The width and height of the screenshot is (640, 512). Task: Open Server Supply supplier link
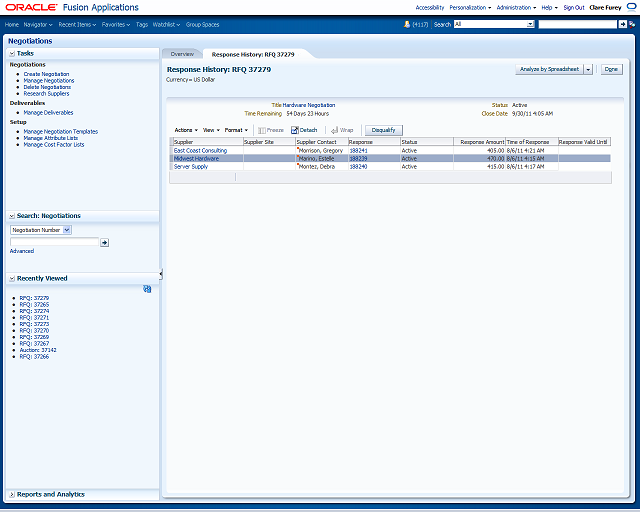pyautogui.click(x=191, y=167)
